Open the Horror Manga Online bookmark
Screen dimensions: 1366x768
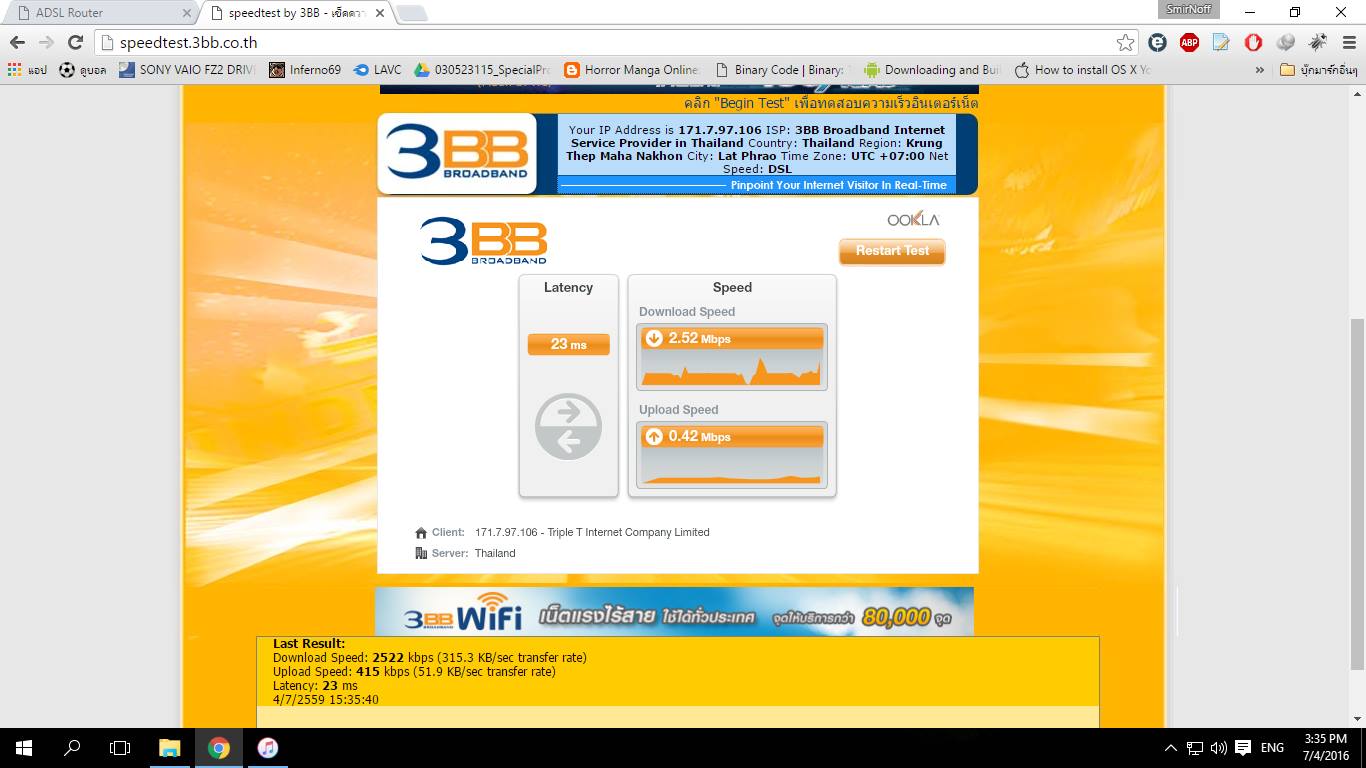[632, 70]
